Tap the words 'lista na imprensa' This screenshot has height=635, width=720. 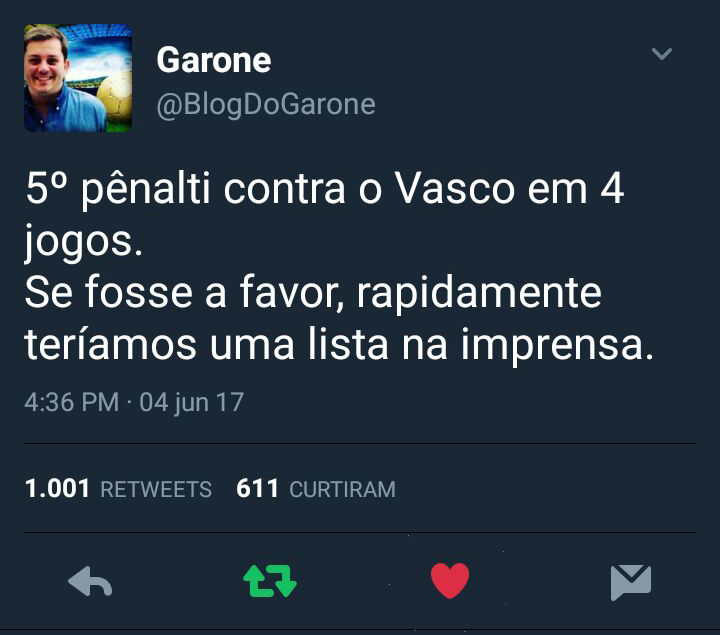pyautogui.click(x=480, y=344)
